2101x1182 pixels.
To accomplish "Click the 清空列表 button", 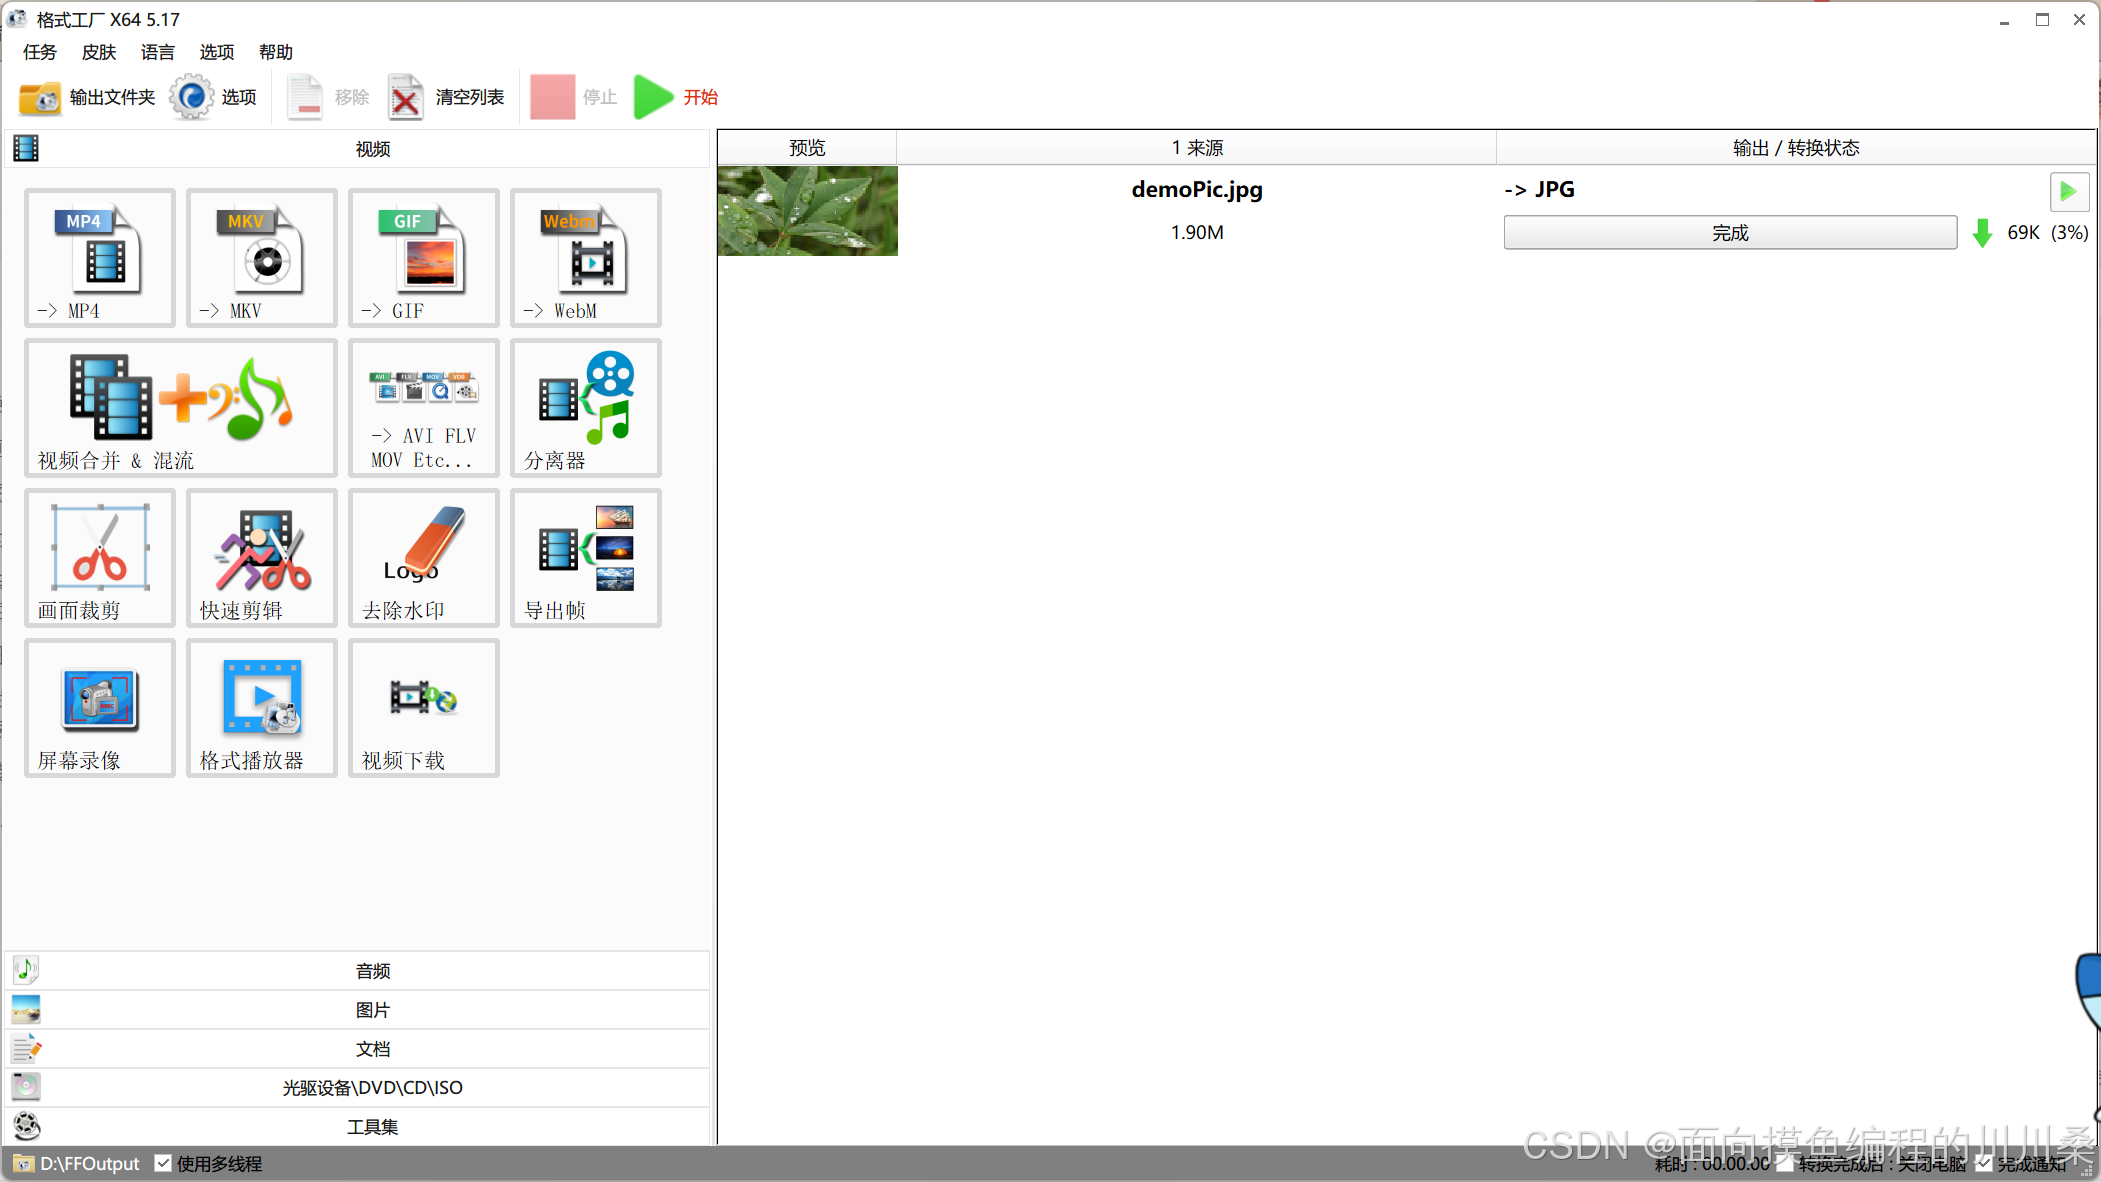I will pos(447,97).
